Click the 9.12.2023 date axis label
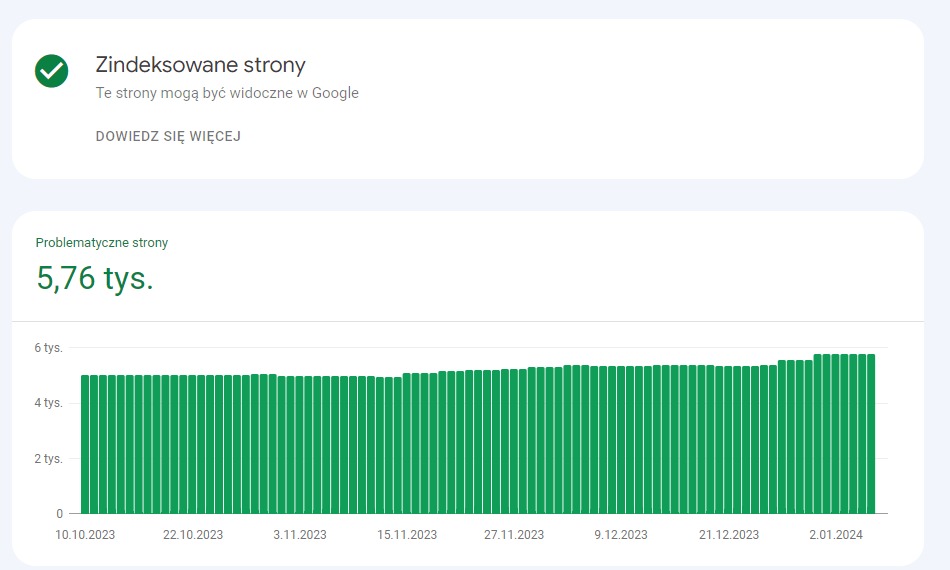Viewport: 950px width, 570px height. [621, 535]
